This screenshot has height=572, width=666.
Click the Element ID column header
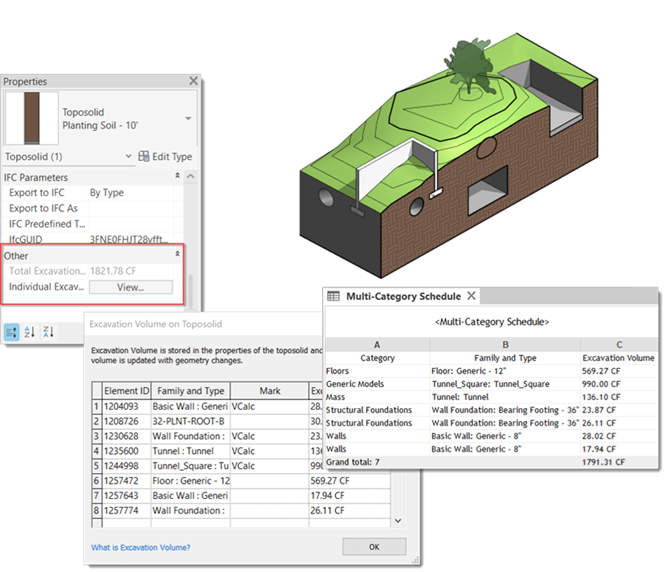click(x=127, y=391)
